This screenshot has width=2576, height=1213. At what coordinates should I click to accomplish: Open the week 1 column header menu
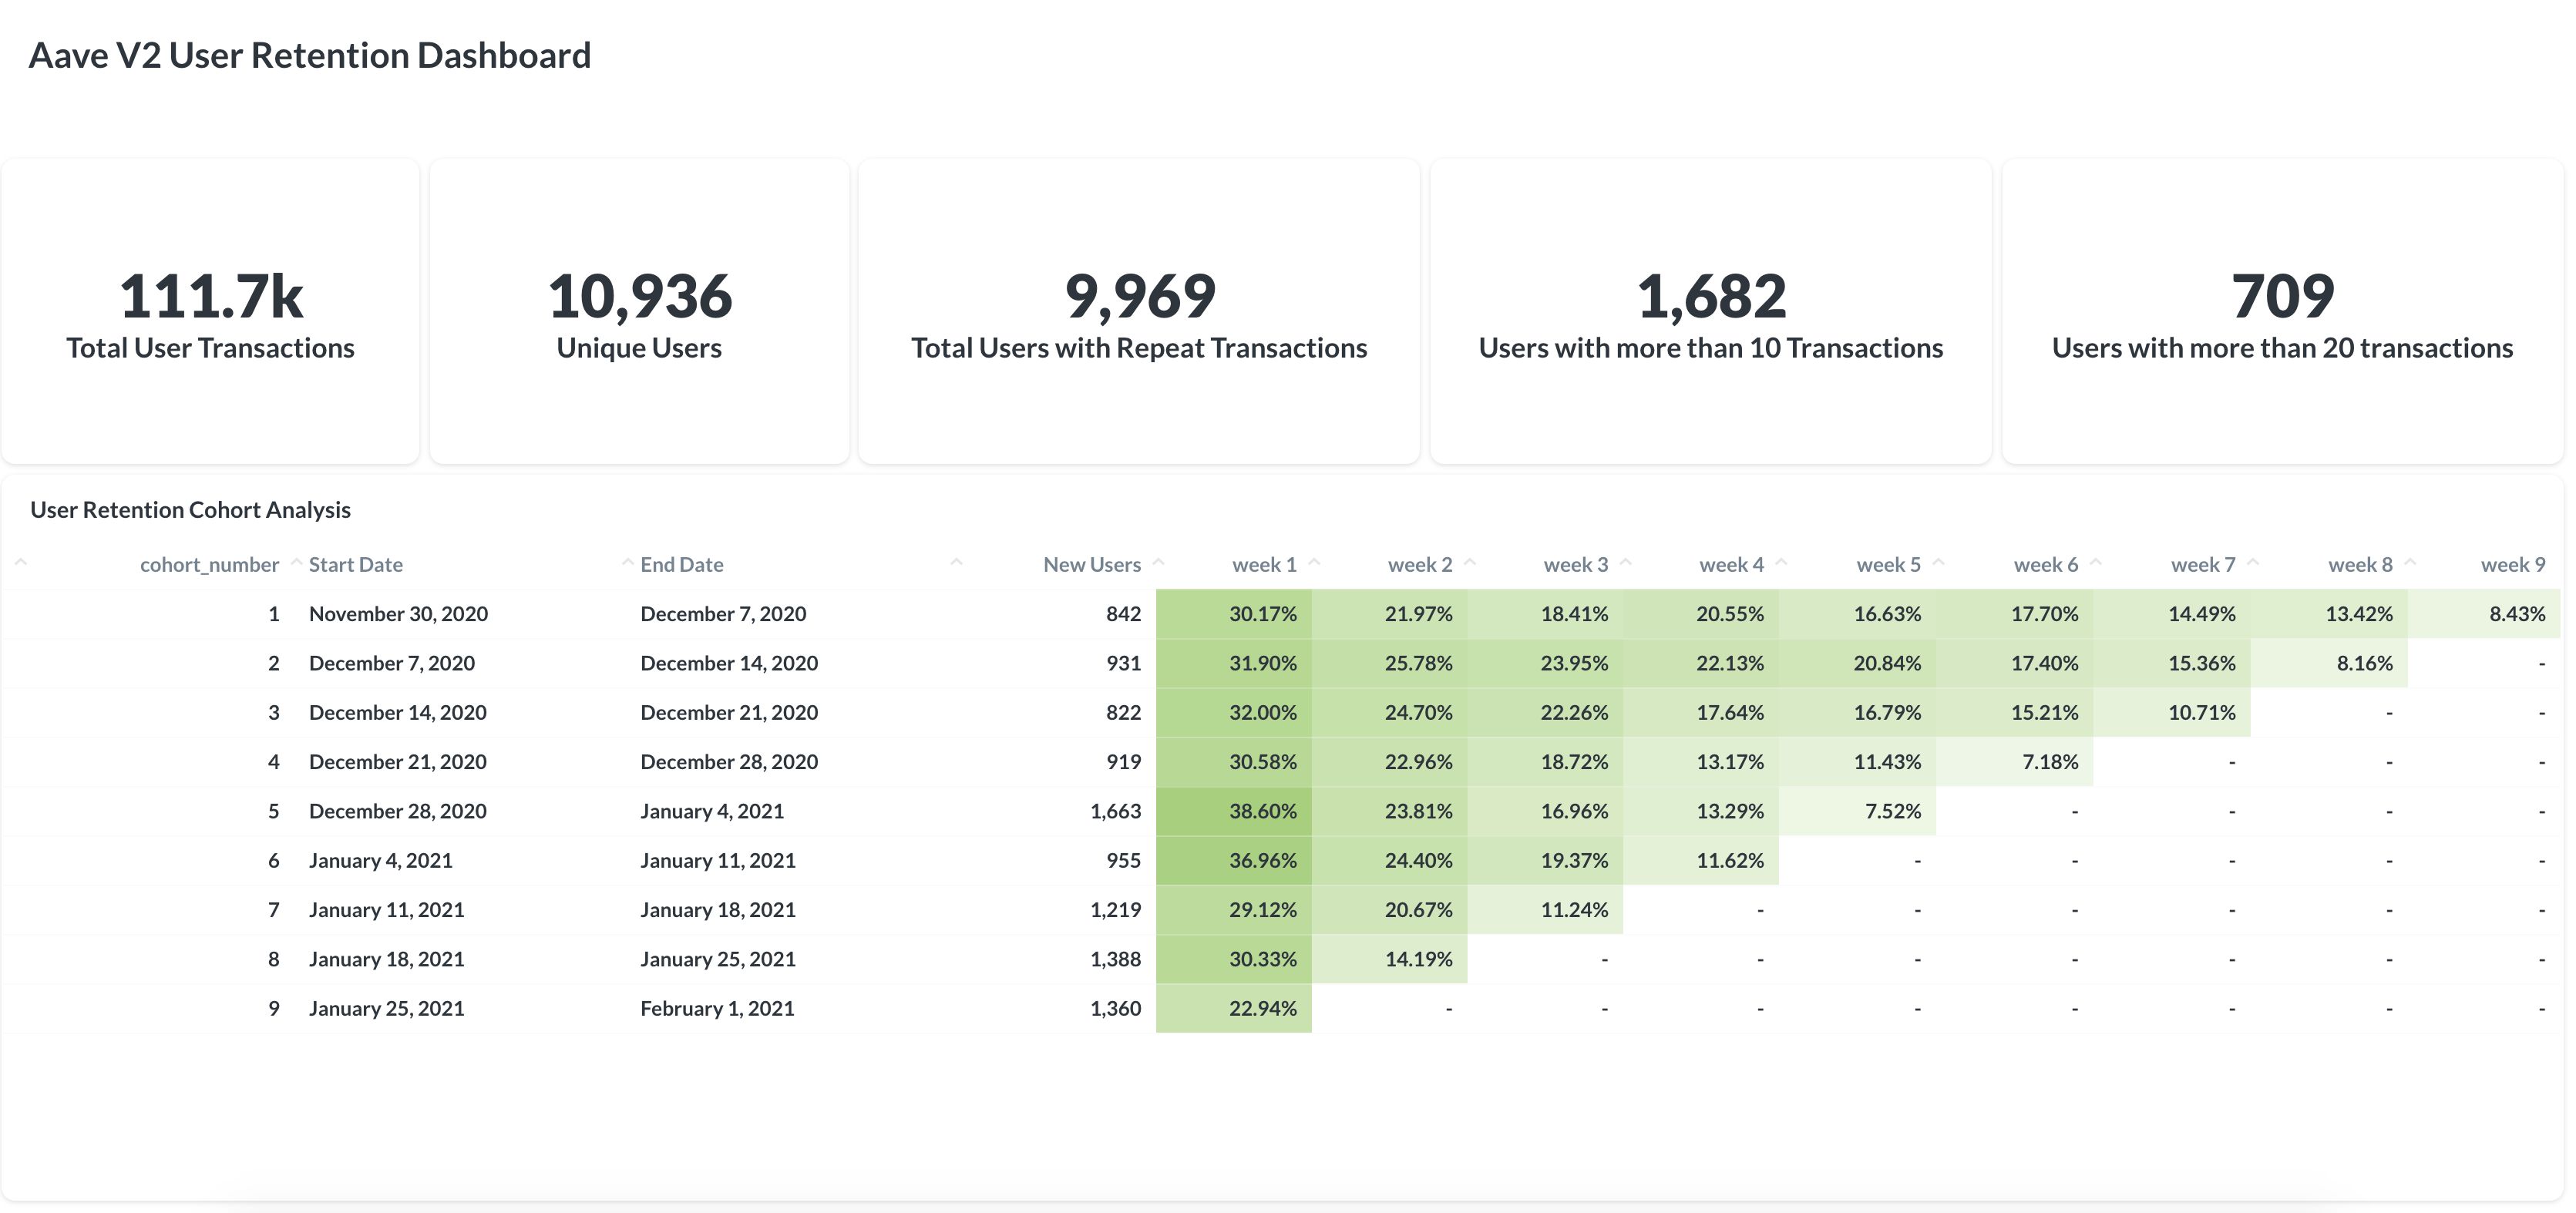(1264, 565)
